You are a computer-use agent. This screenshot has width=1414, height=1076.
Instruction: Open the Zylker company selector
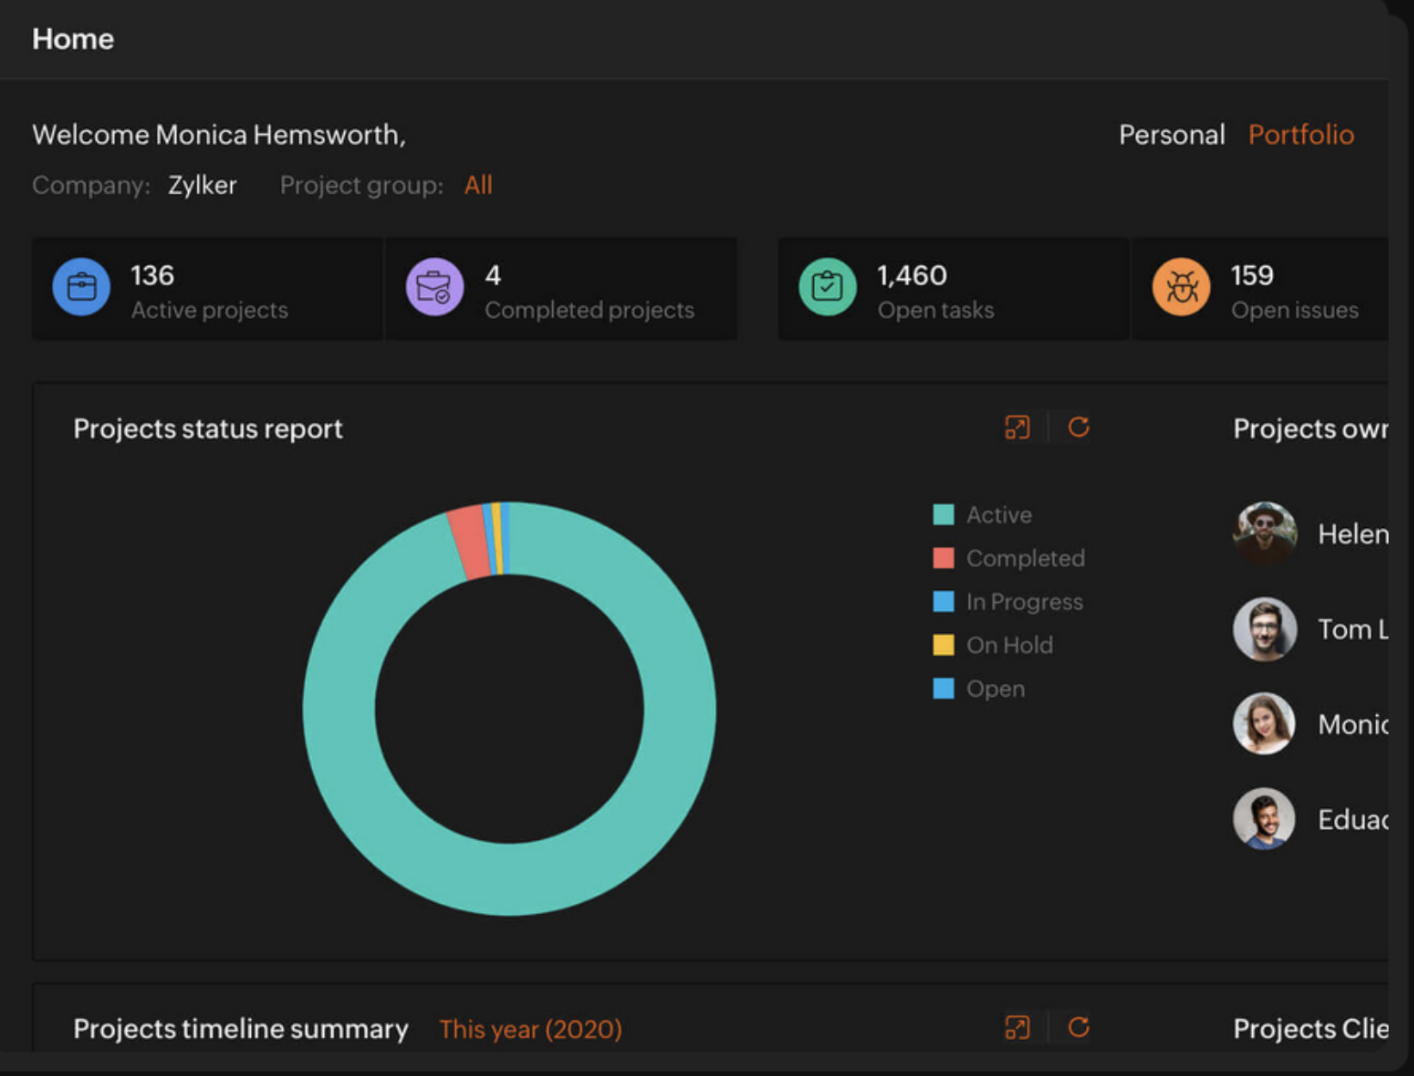pyautogui.click(x=202, y=186)
